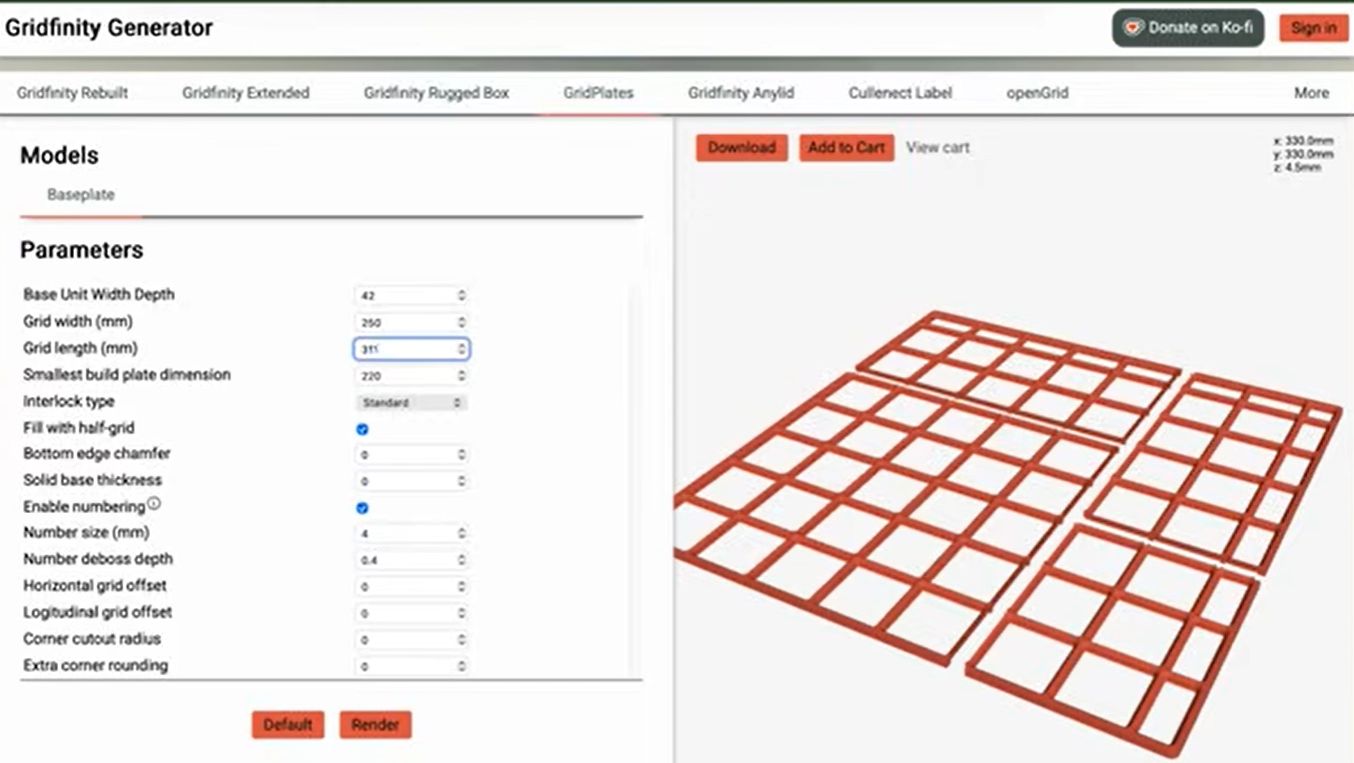Download the generated baseplate model
The width and height of the screenshot is (1354, 763).
pos(742,148)
